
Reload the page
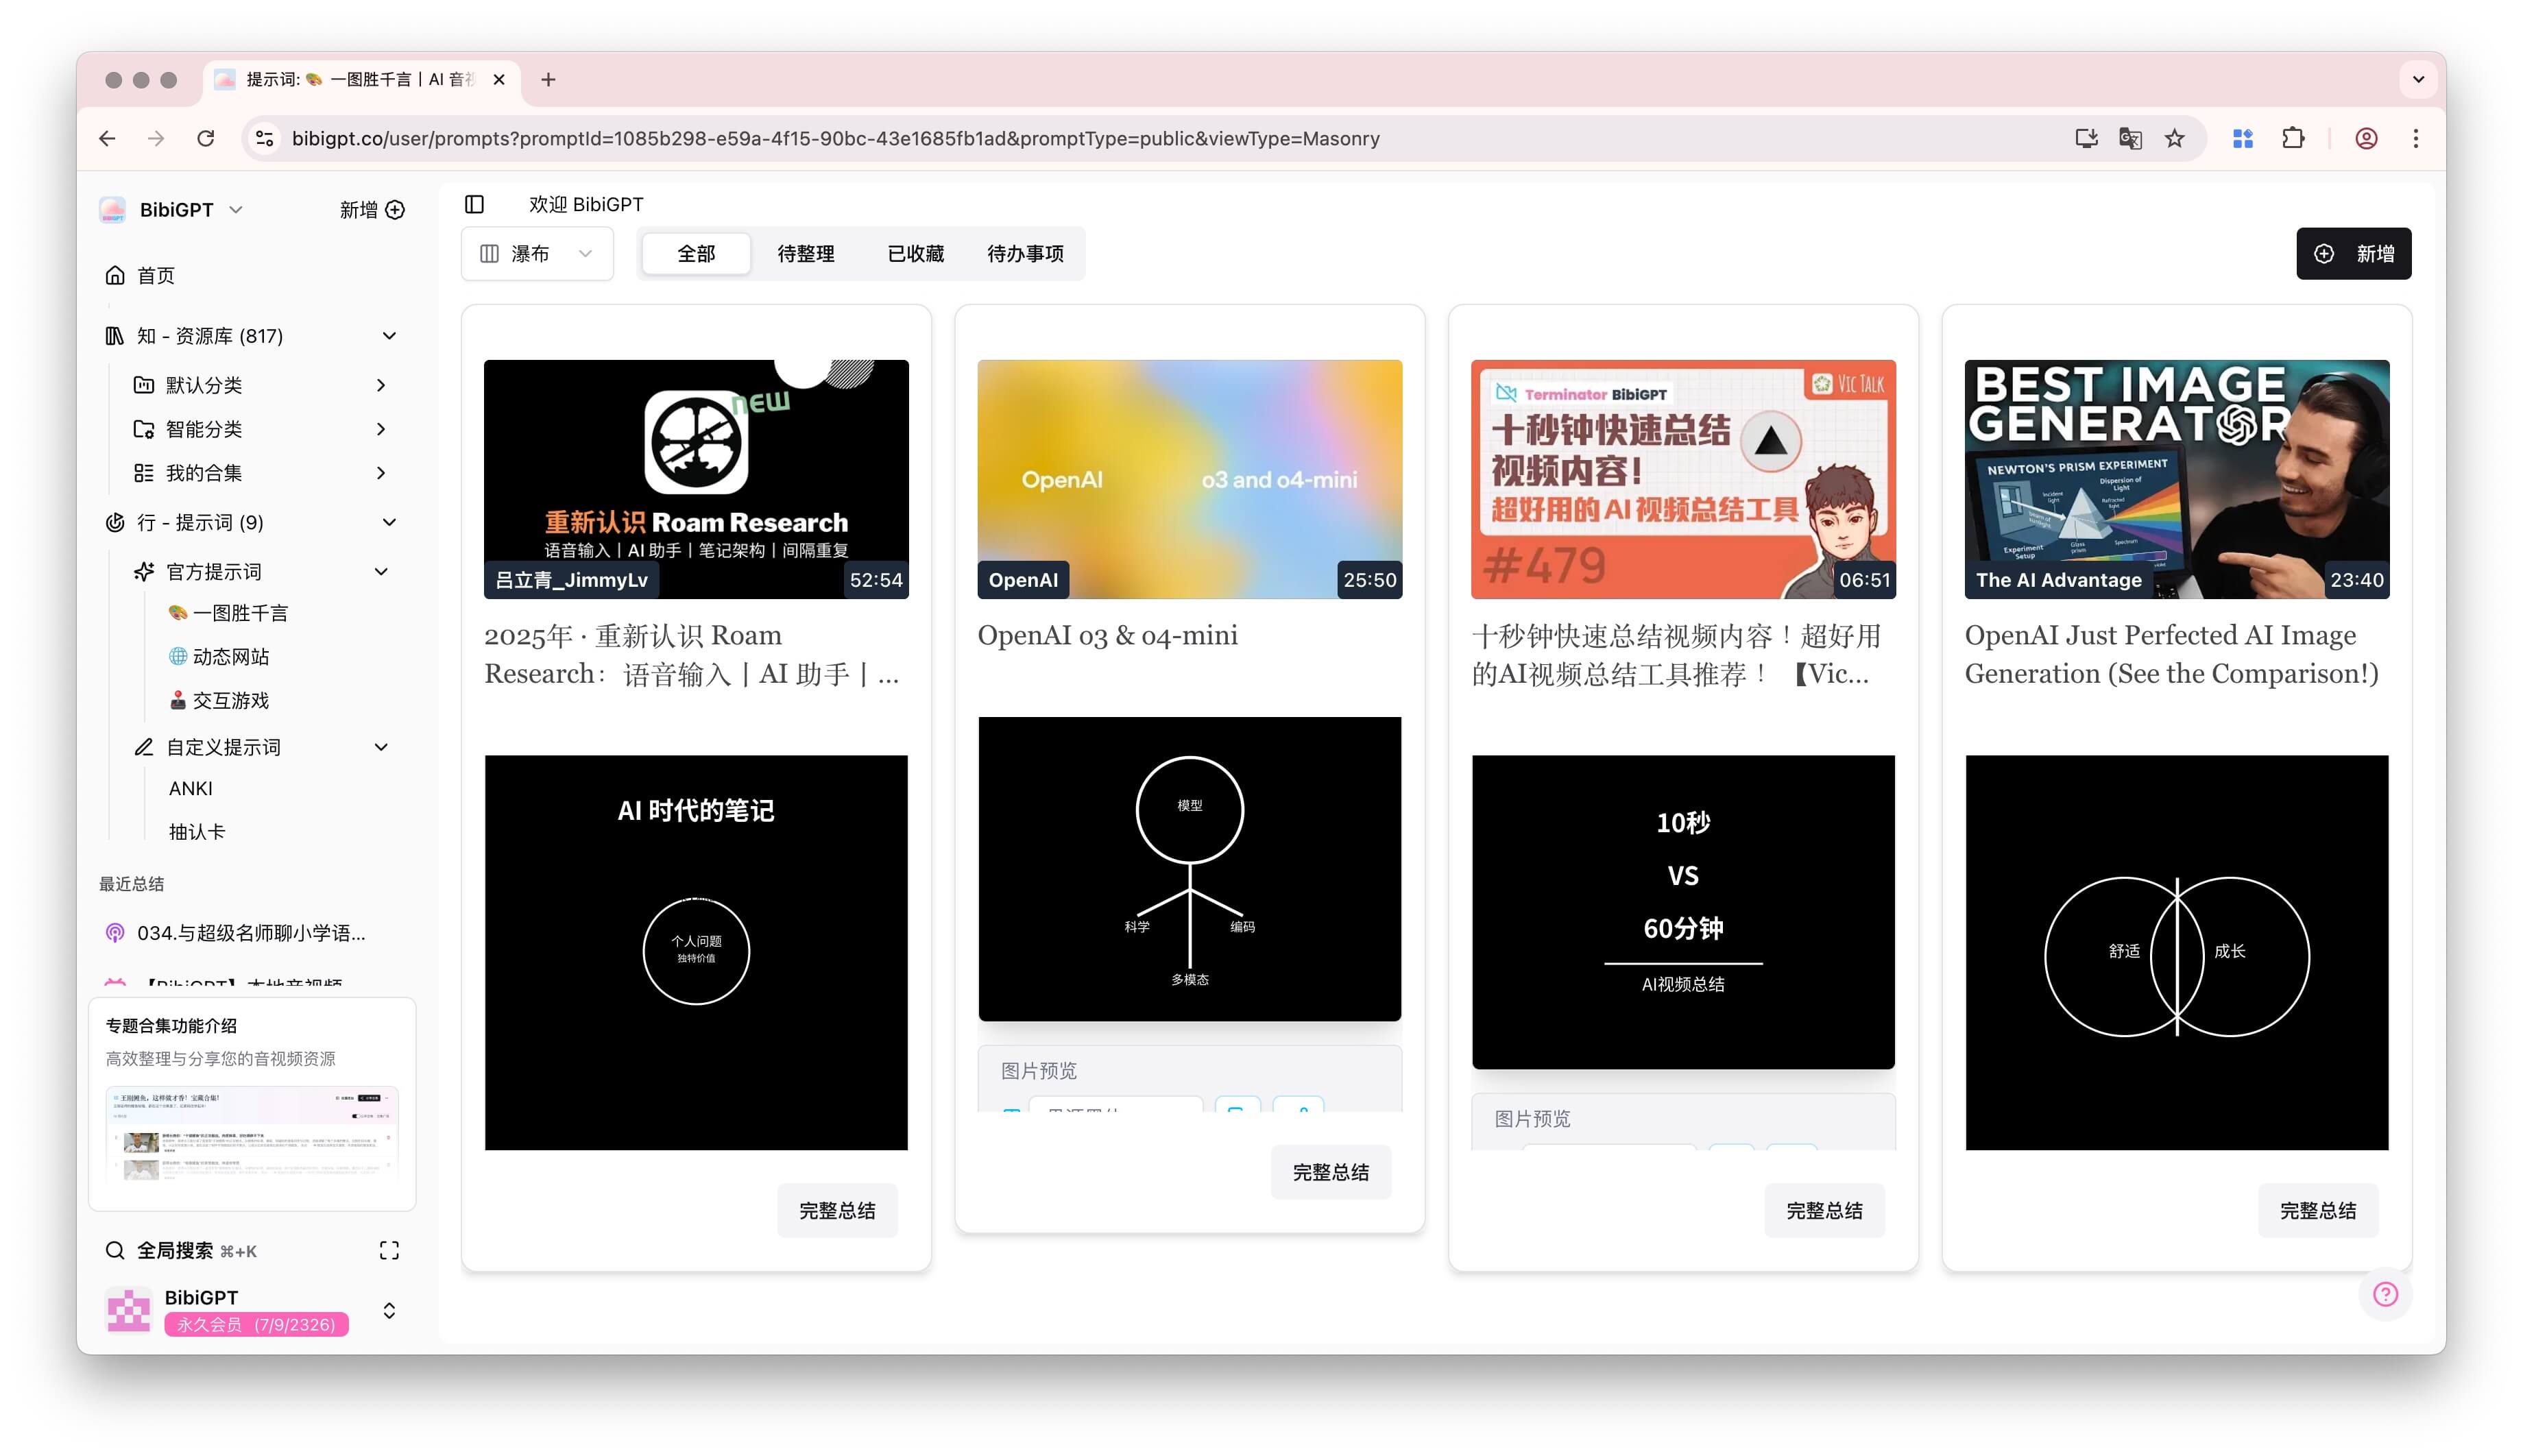tap(205, 139)
